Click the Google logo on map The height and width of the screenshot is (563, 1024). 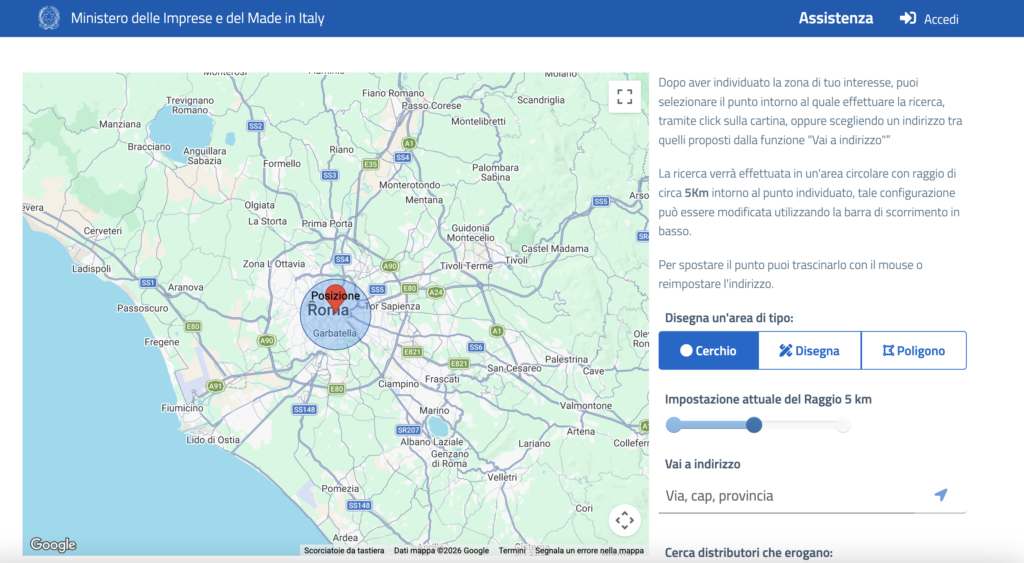point(53,545)
